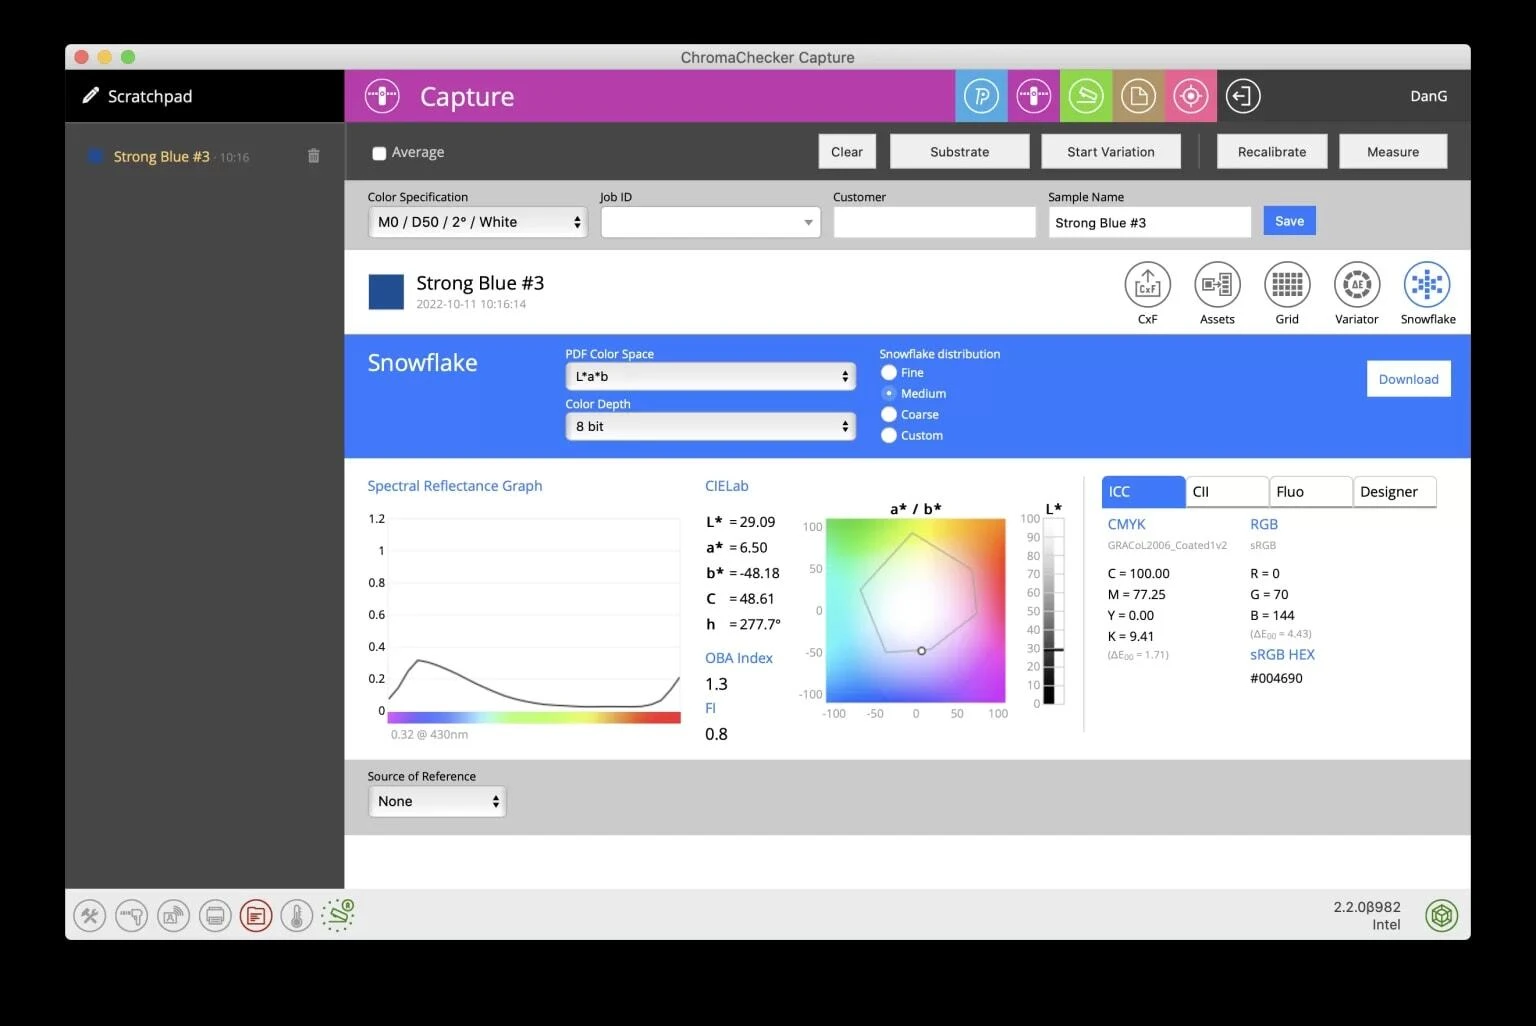The height and width of the screenshot is (1026, 1536).
Task: Open the Variator tool icon
Action: click(1357, 286)
